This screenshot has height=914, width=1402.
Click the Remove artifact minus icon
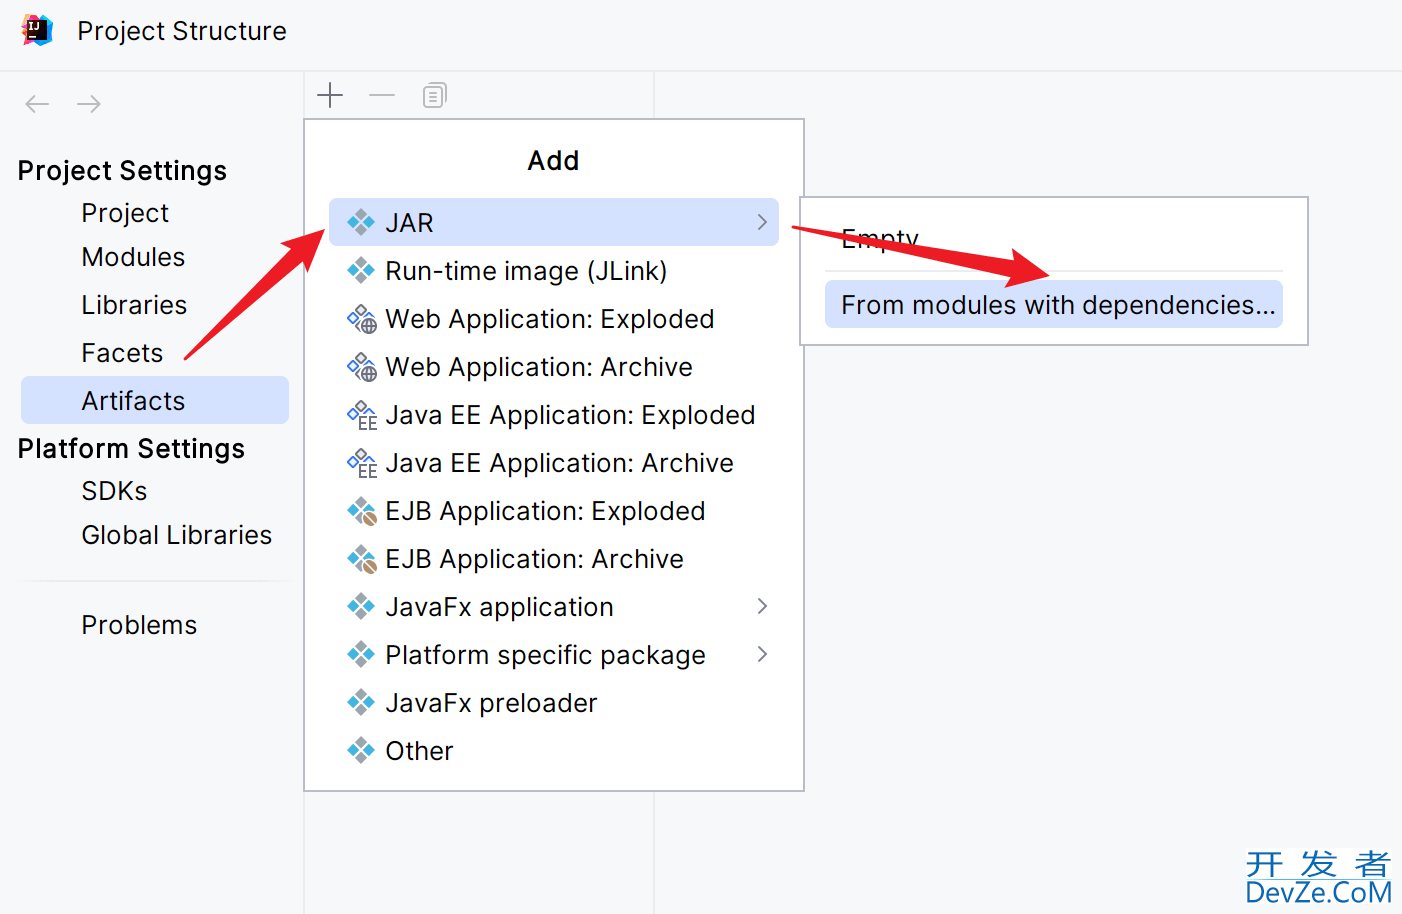click(x=382, y=95)
